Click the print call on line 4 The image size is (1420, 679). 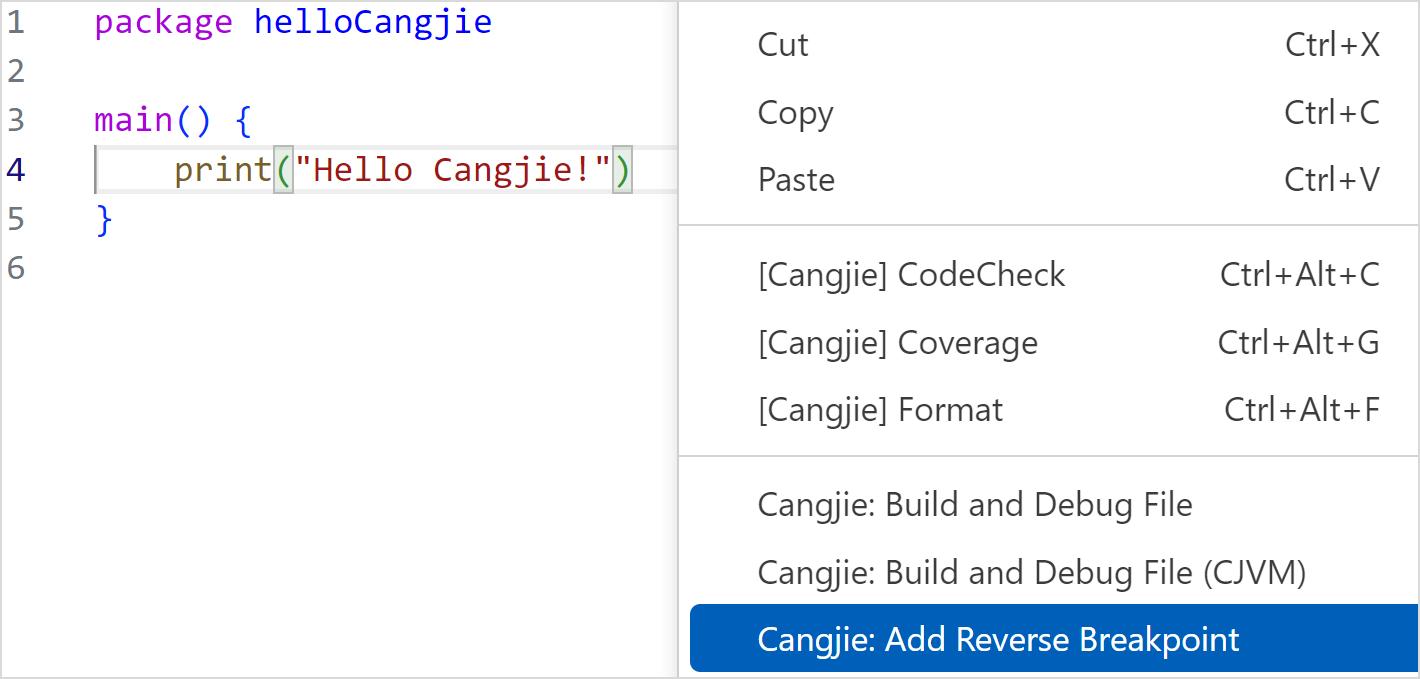tap(222, 170)
